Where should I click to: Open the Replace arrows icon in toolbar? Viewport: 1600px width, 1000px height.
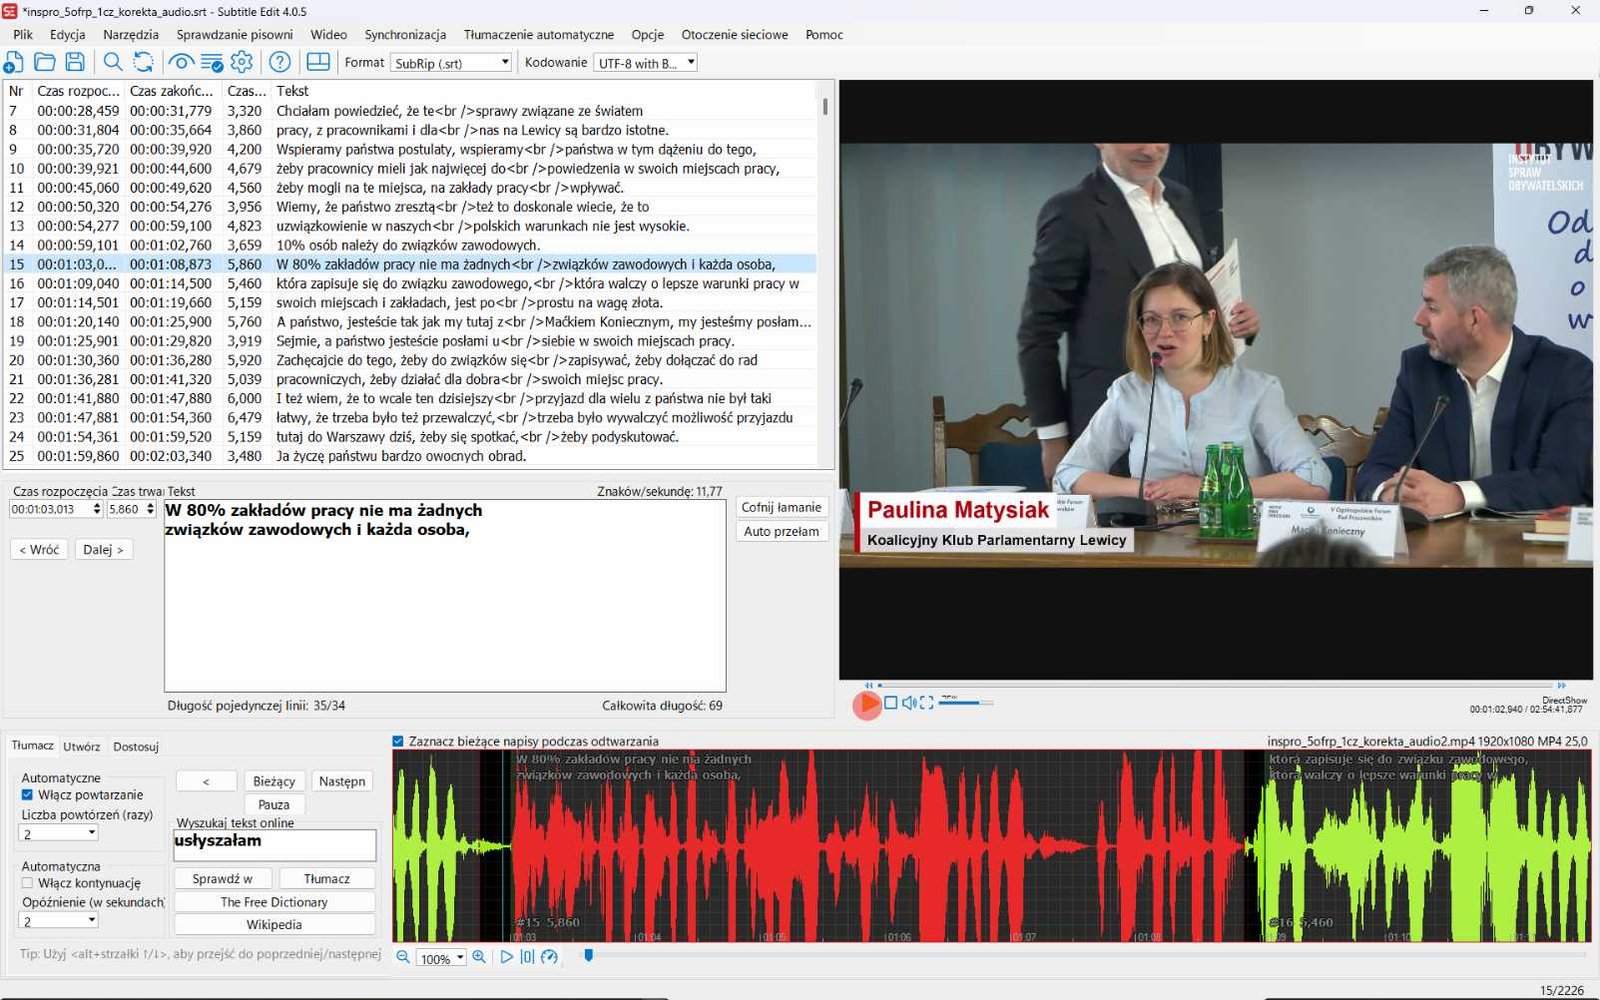point(144,62)
